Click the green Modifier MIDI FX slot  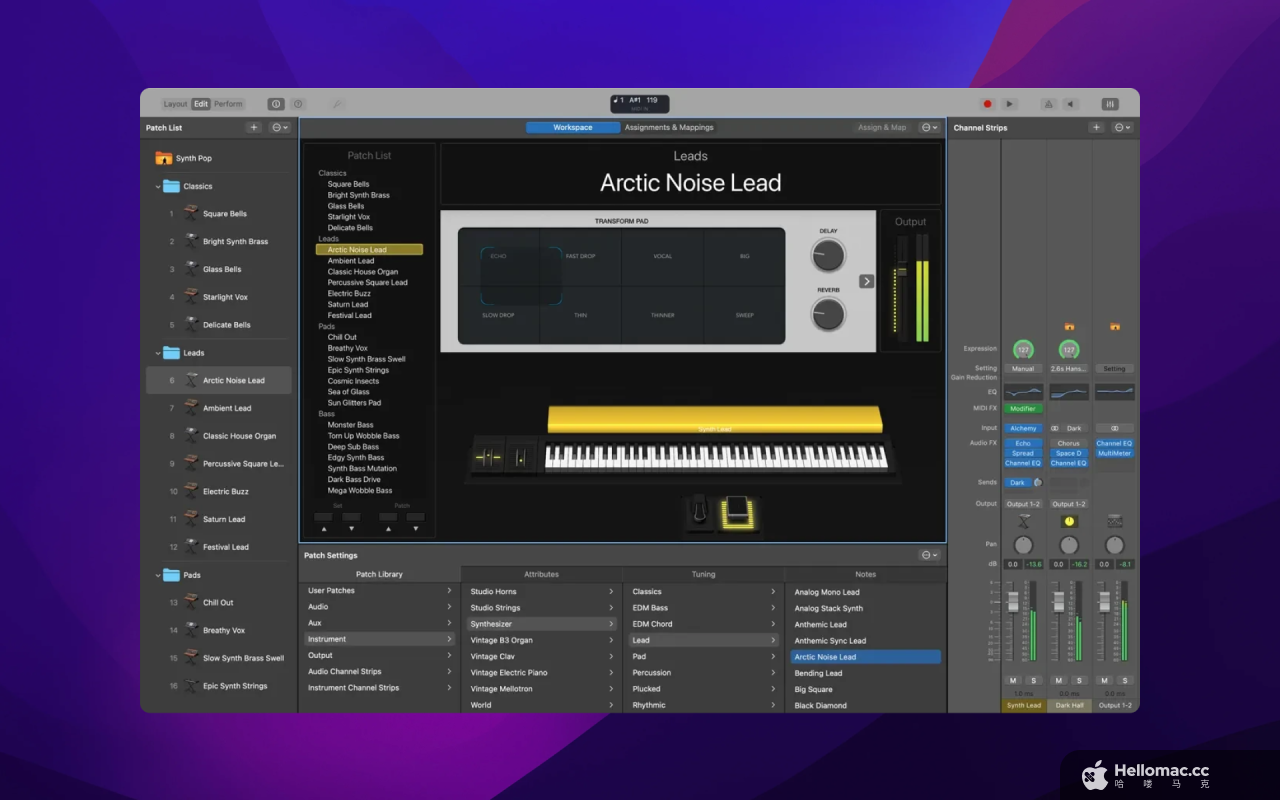1023,408
